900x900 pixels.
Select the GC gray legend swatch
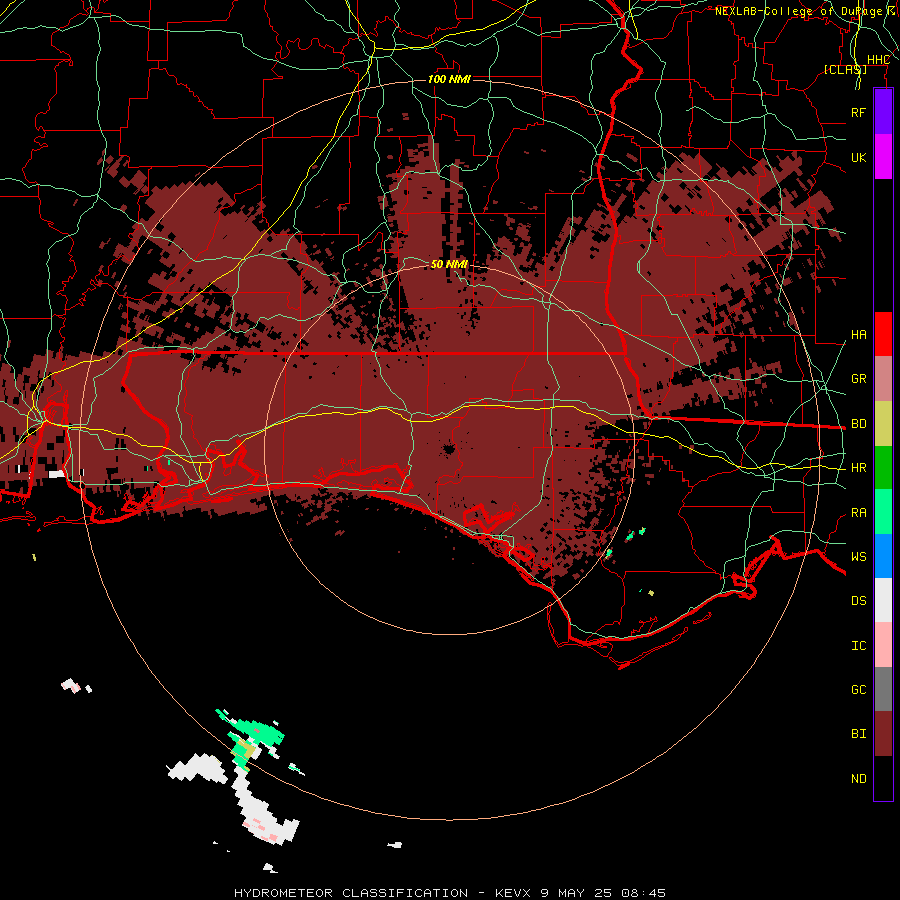(x=883, y=689)
